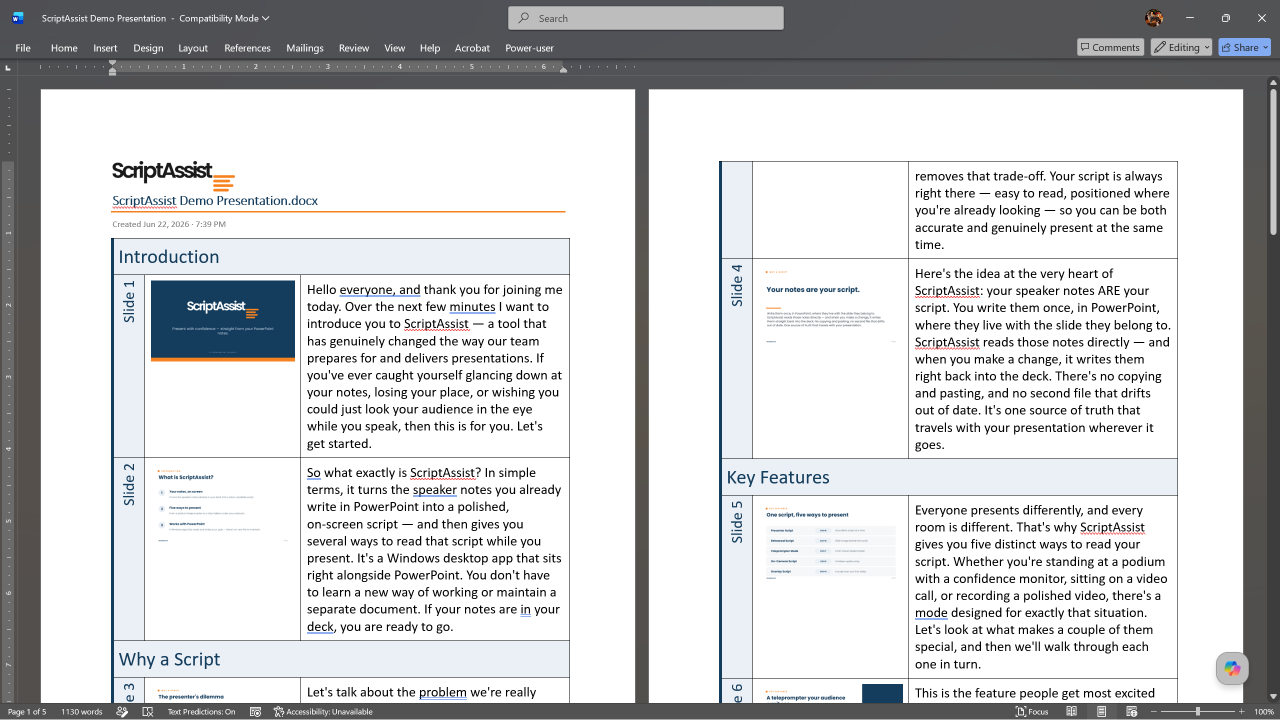Switch to Web Layout view

[1131, 712]
